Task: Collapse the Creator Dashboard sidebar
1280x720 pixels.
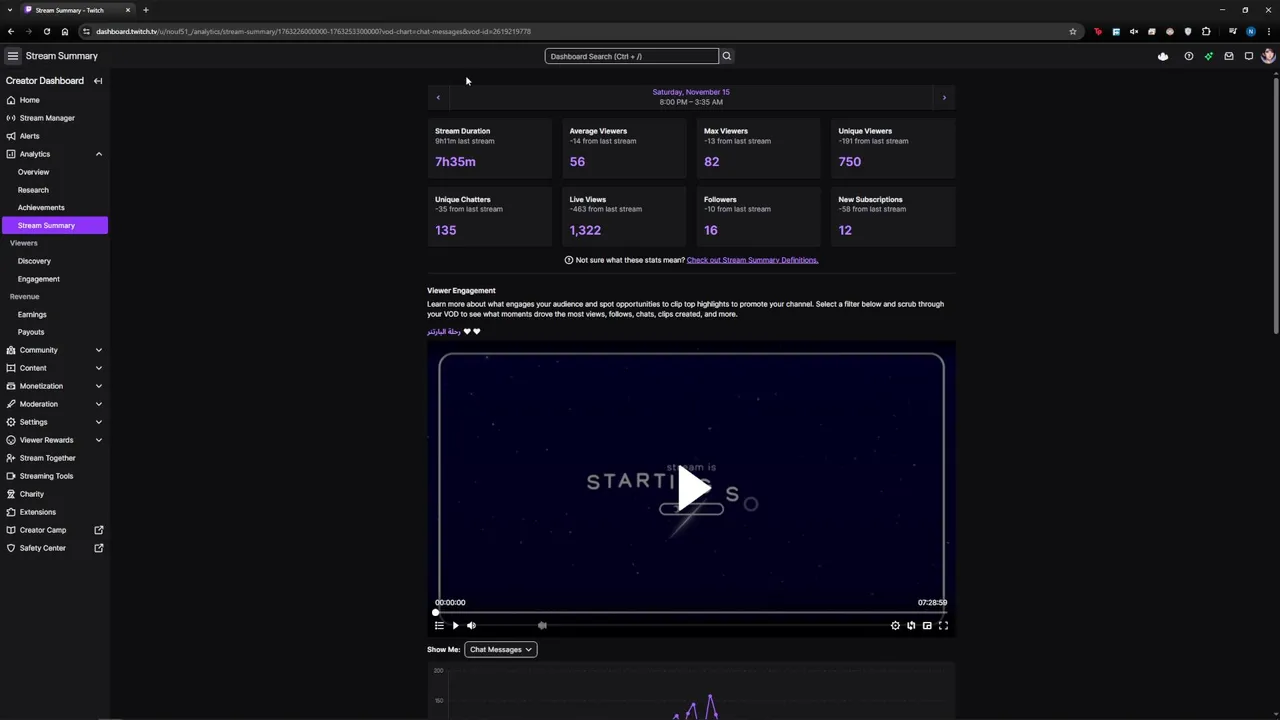Action: [x=98, y=81]
